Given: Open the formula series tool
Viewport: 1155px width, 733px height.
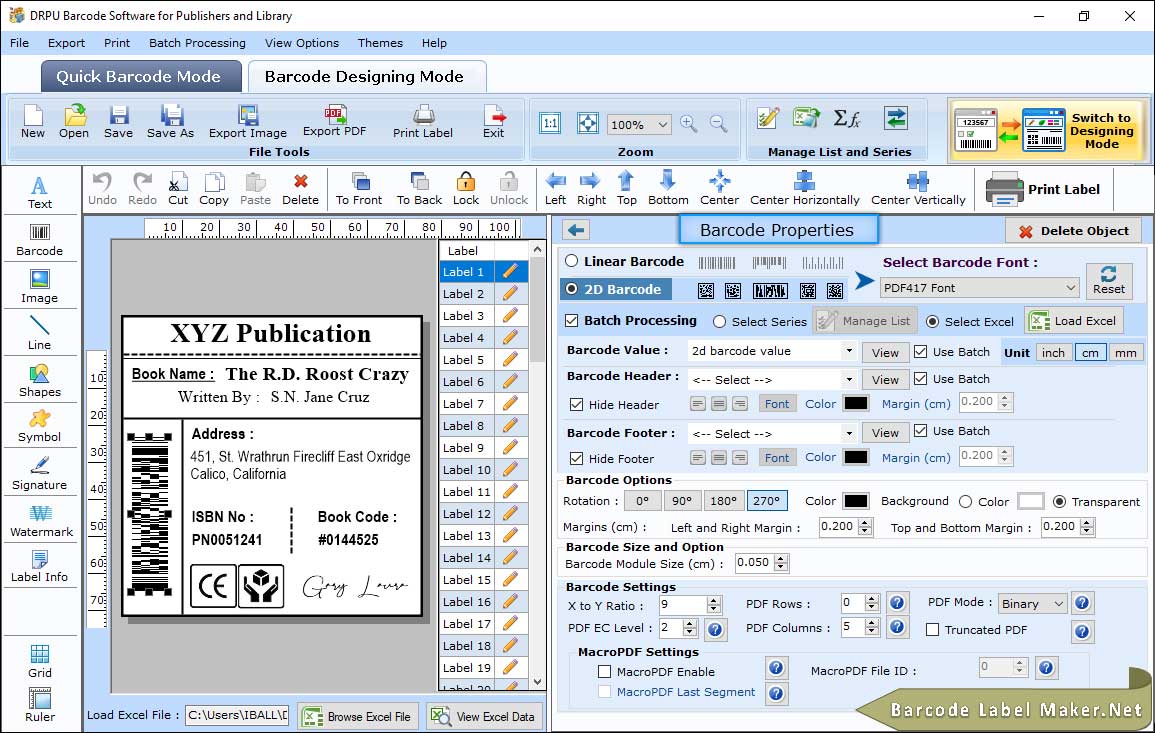Looking at the screenshot, I should [x=846, y=118].
